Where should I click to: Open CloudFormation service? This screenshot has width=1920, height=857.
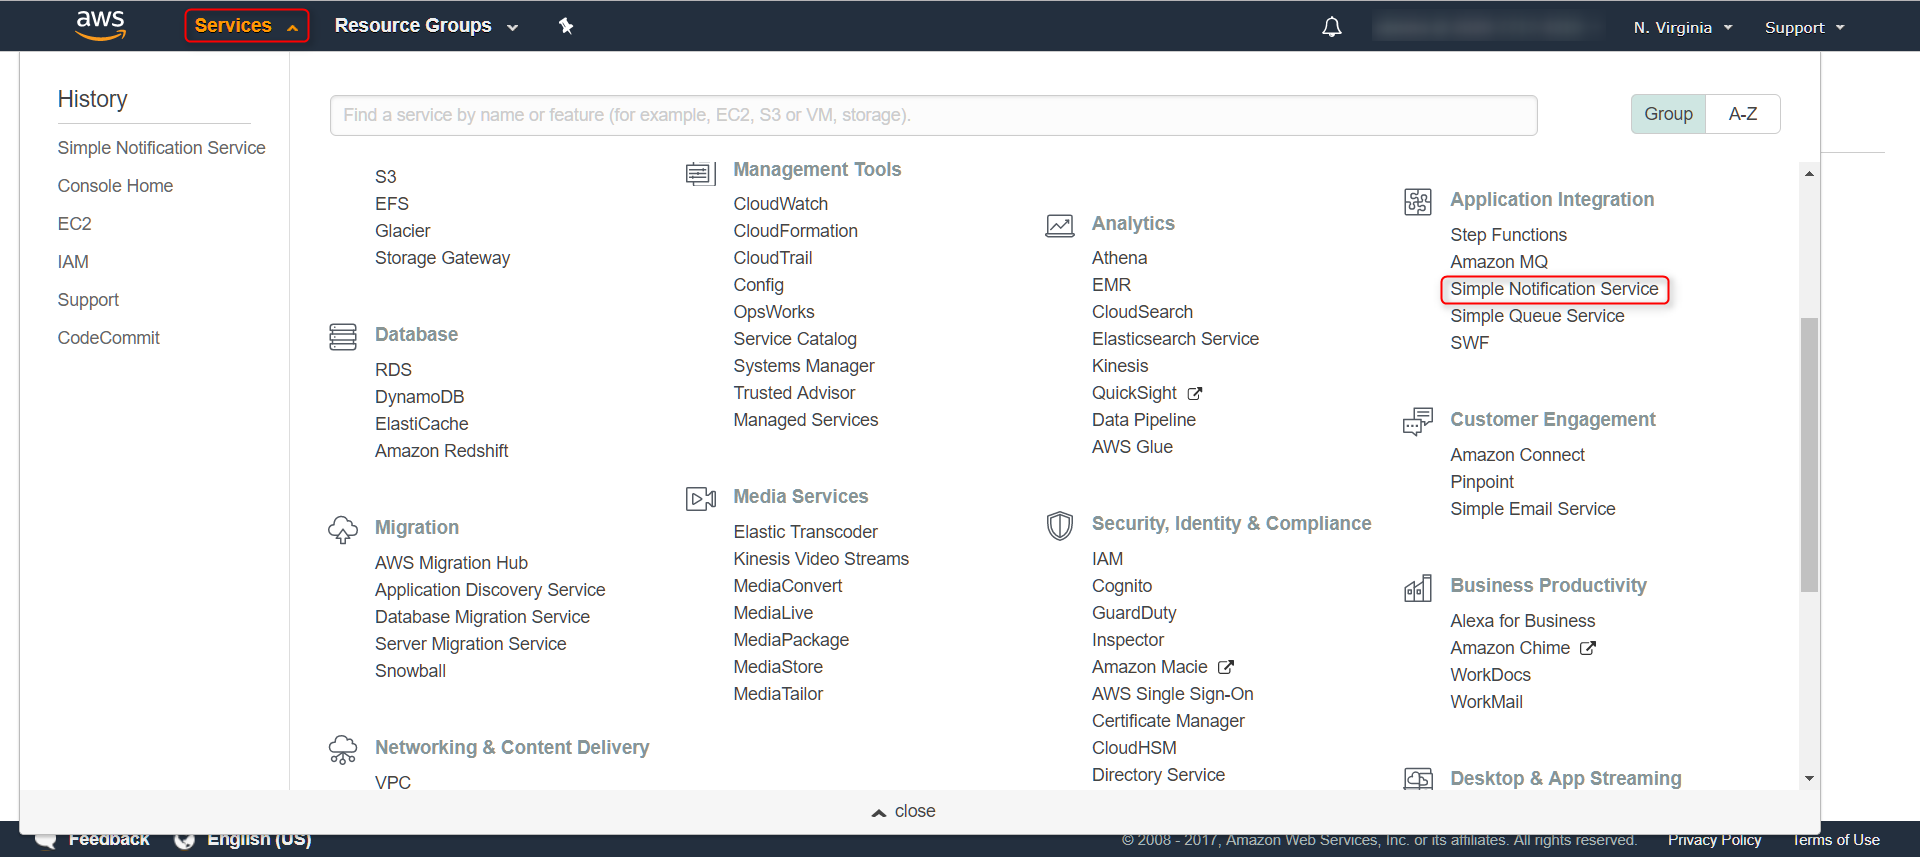(795, 231)
